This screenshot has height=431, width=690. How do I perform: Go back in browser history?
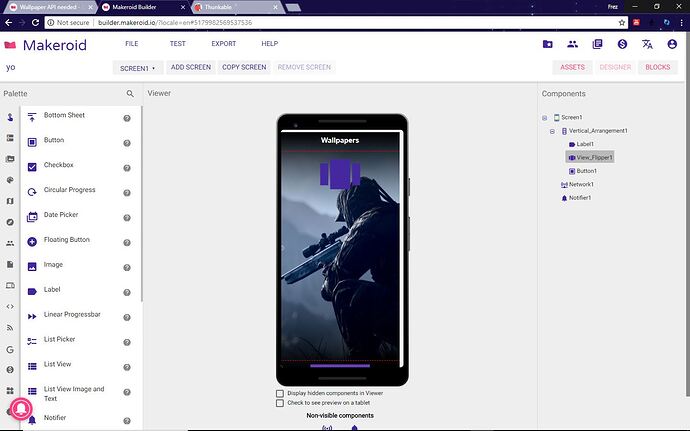click(x=9, y=22)
